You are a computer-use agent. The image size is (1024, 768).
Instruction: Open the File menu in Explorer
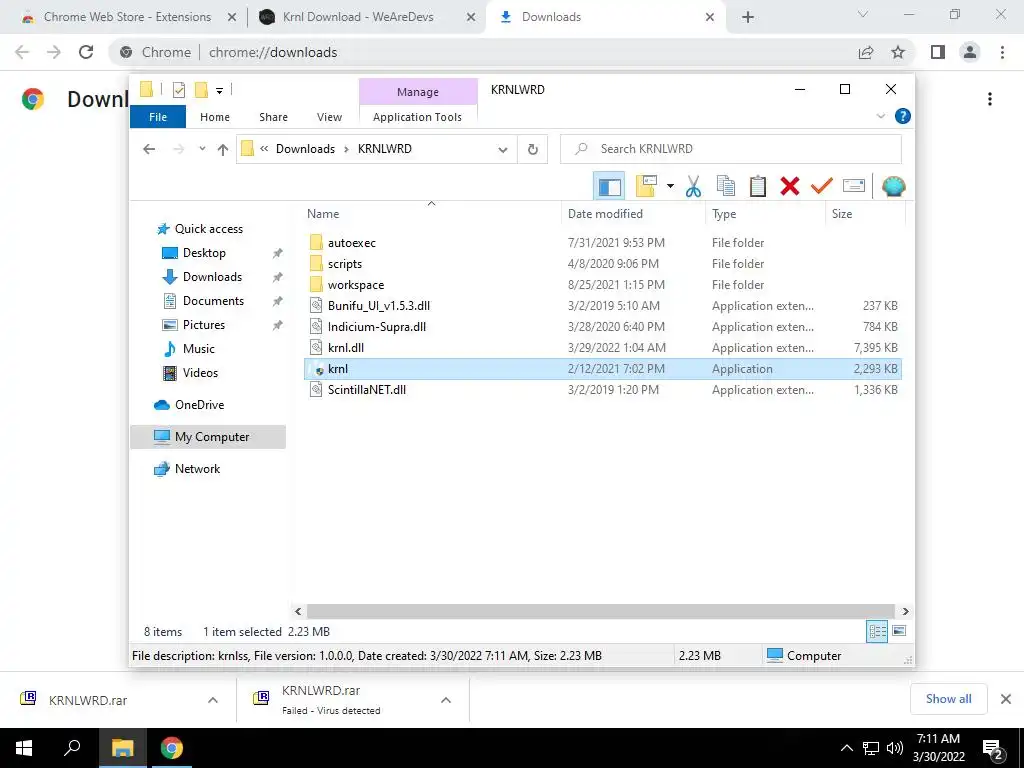(x=158, y=117)
